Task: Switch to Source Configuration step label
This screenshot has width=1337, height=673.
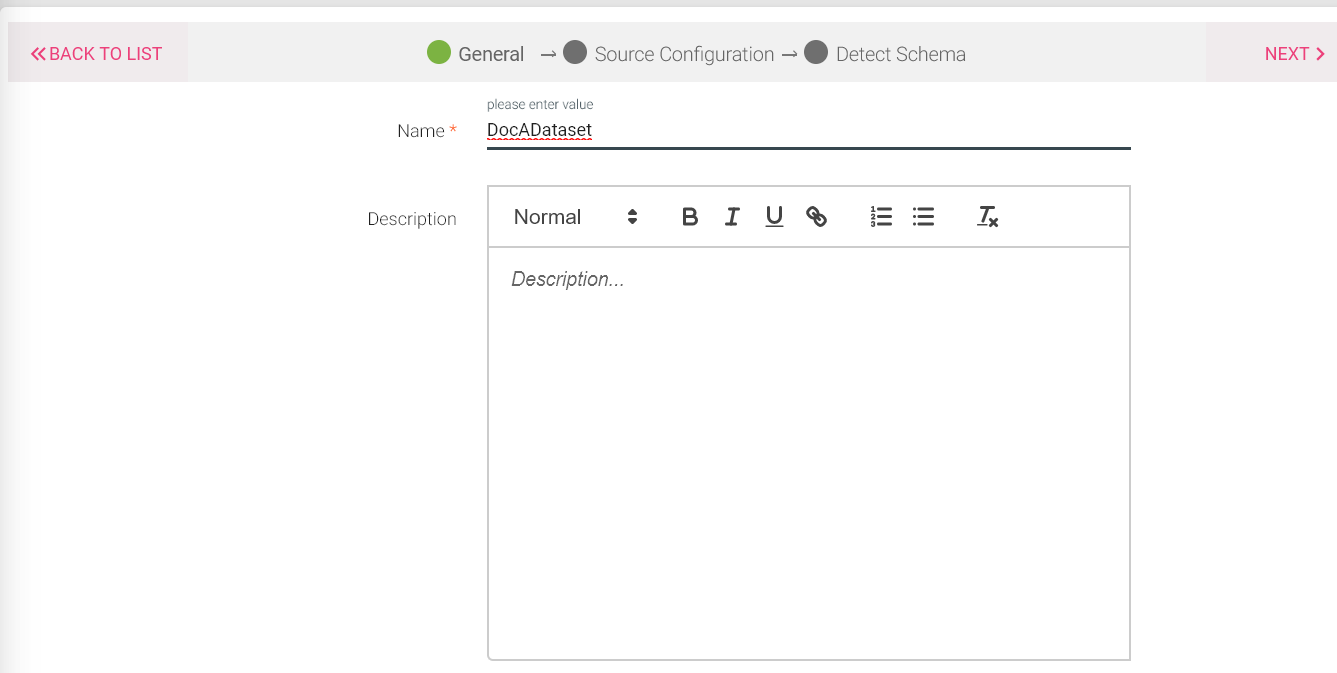Action: pyautogui.click(x=684, y=54)
